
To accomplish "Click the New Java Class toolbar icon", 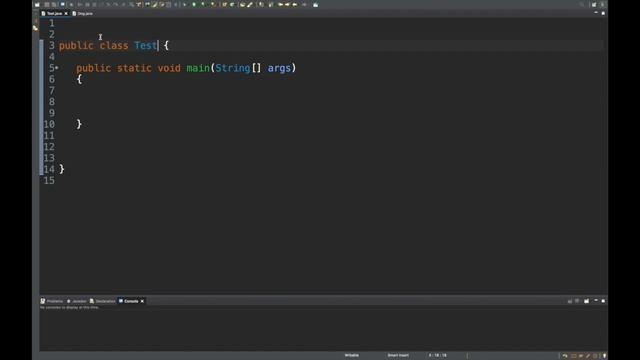I will [x=232, y=4].
